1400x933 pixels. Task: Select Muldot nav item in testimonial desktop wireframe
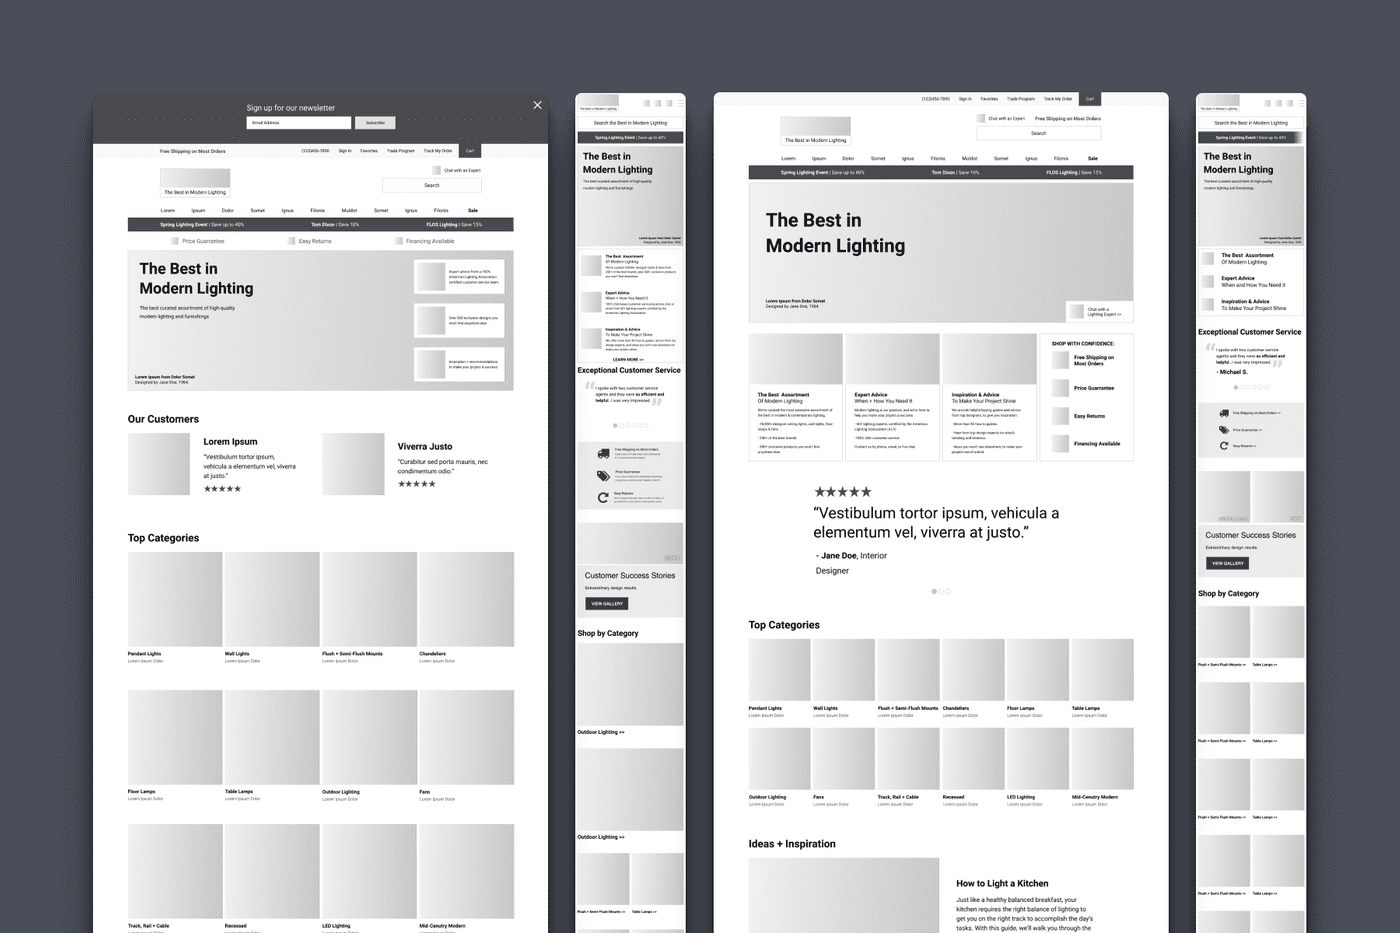(x=970, y=158)
